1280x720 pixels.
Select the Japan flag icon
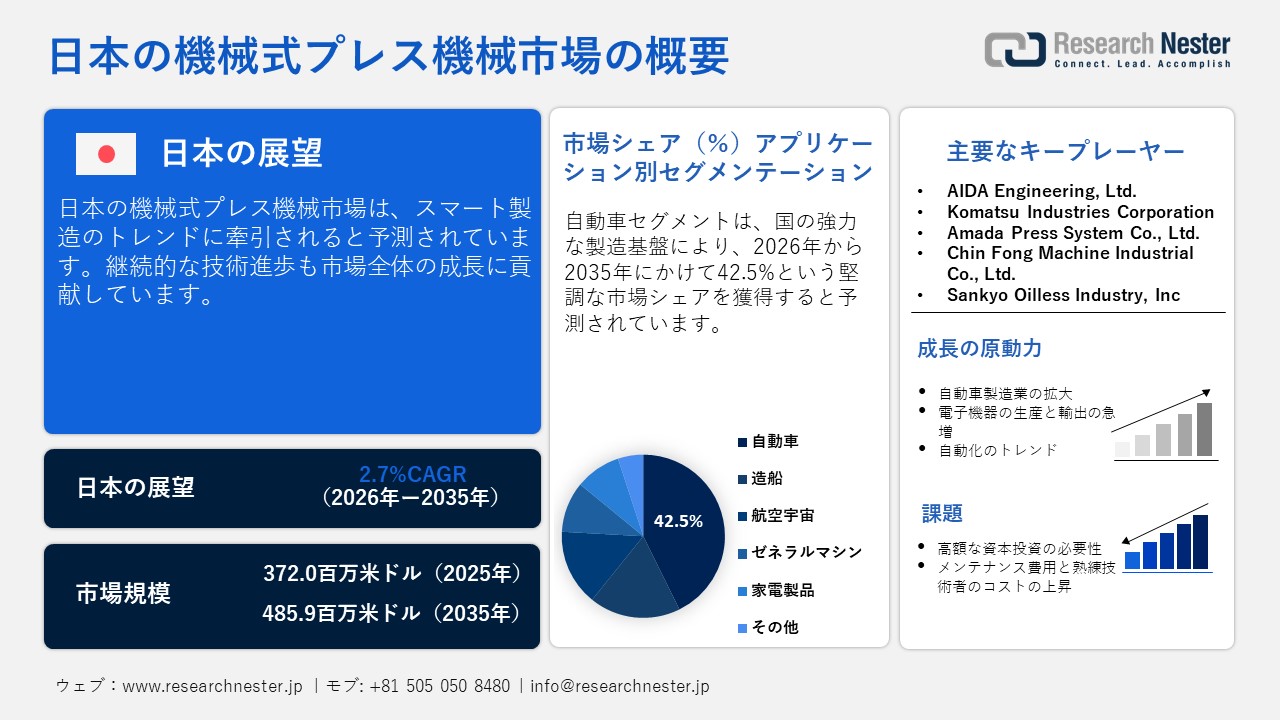(x=105, y=155)
